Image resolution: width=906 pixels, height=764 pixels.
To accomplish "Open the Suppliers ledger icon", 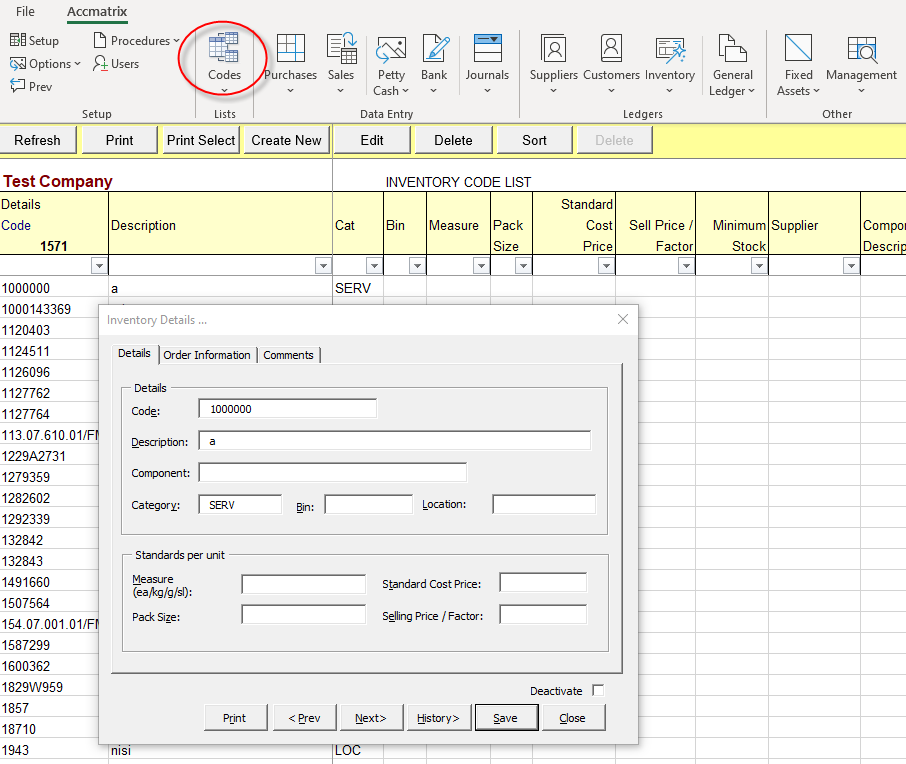I will 553,58.
